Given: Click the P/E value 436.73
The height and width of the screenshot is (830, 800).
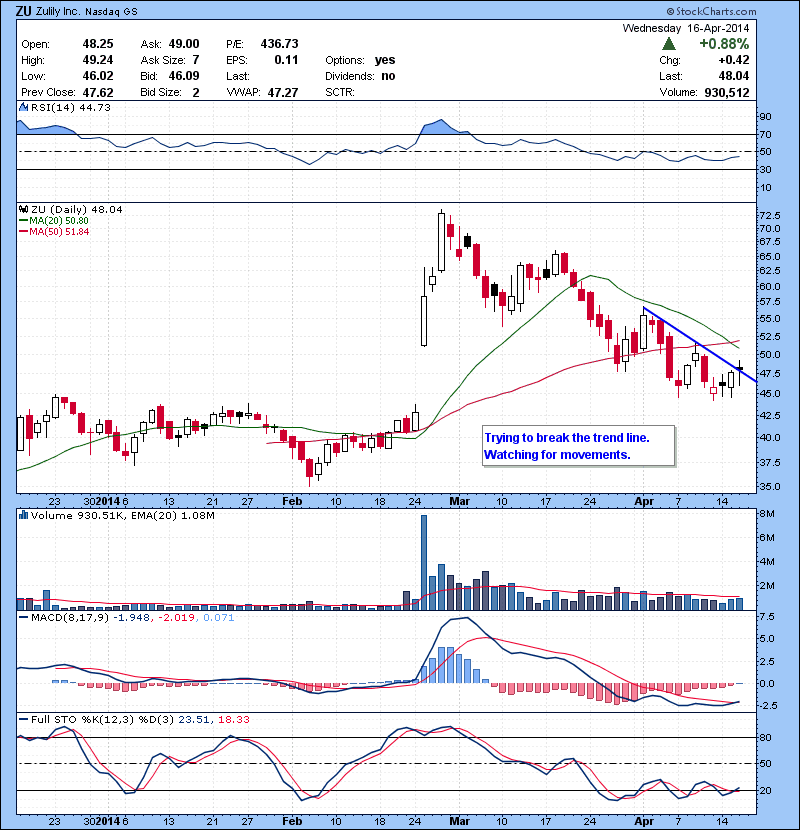Looking at the screenshot, I should [x=280, y=44].
